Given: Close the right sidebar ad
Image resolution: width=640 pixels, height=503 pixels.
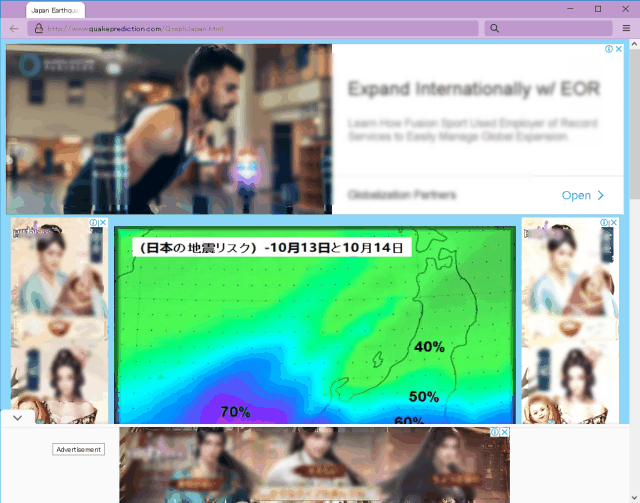Looking at the screenshot, I should 614,222.
